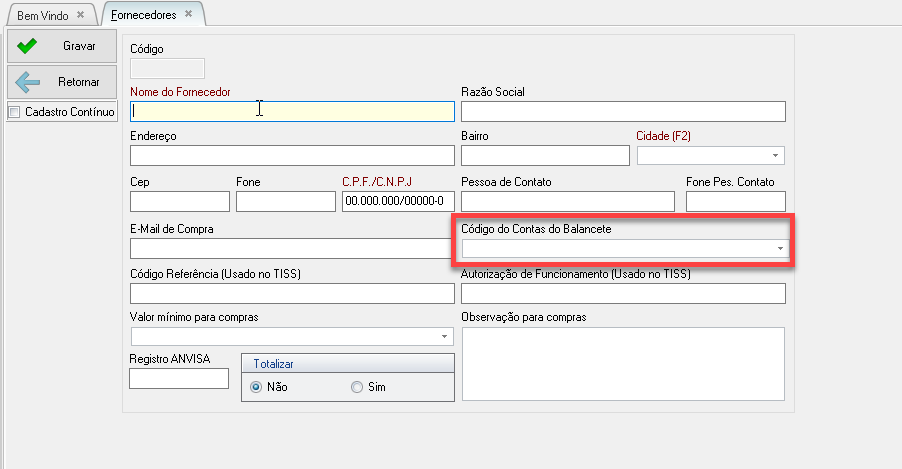Open Valor mínimo para compras dropdown
902x469 pixels.
pos(444,337)
